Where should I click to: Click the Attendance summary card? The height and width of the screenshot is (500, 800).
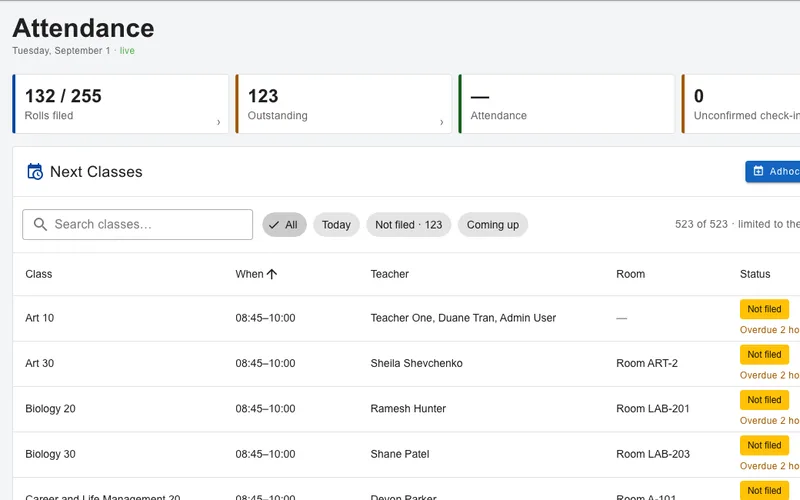(x=566, y=104)
